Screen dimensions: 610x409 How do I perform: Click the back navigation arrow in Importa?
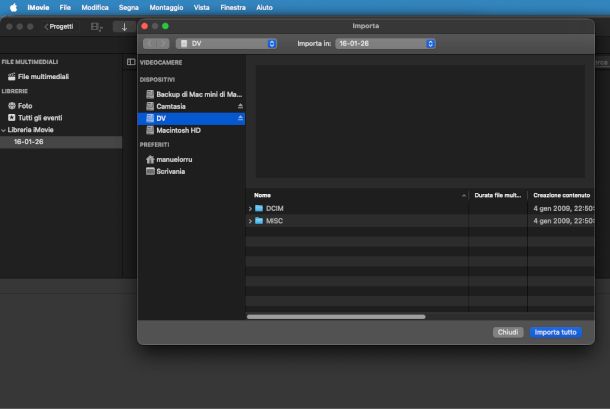click(x=150, y=44)
